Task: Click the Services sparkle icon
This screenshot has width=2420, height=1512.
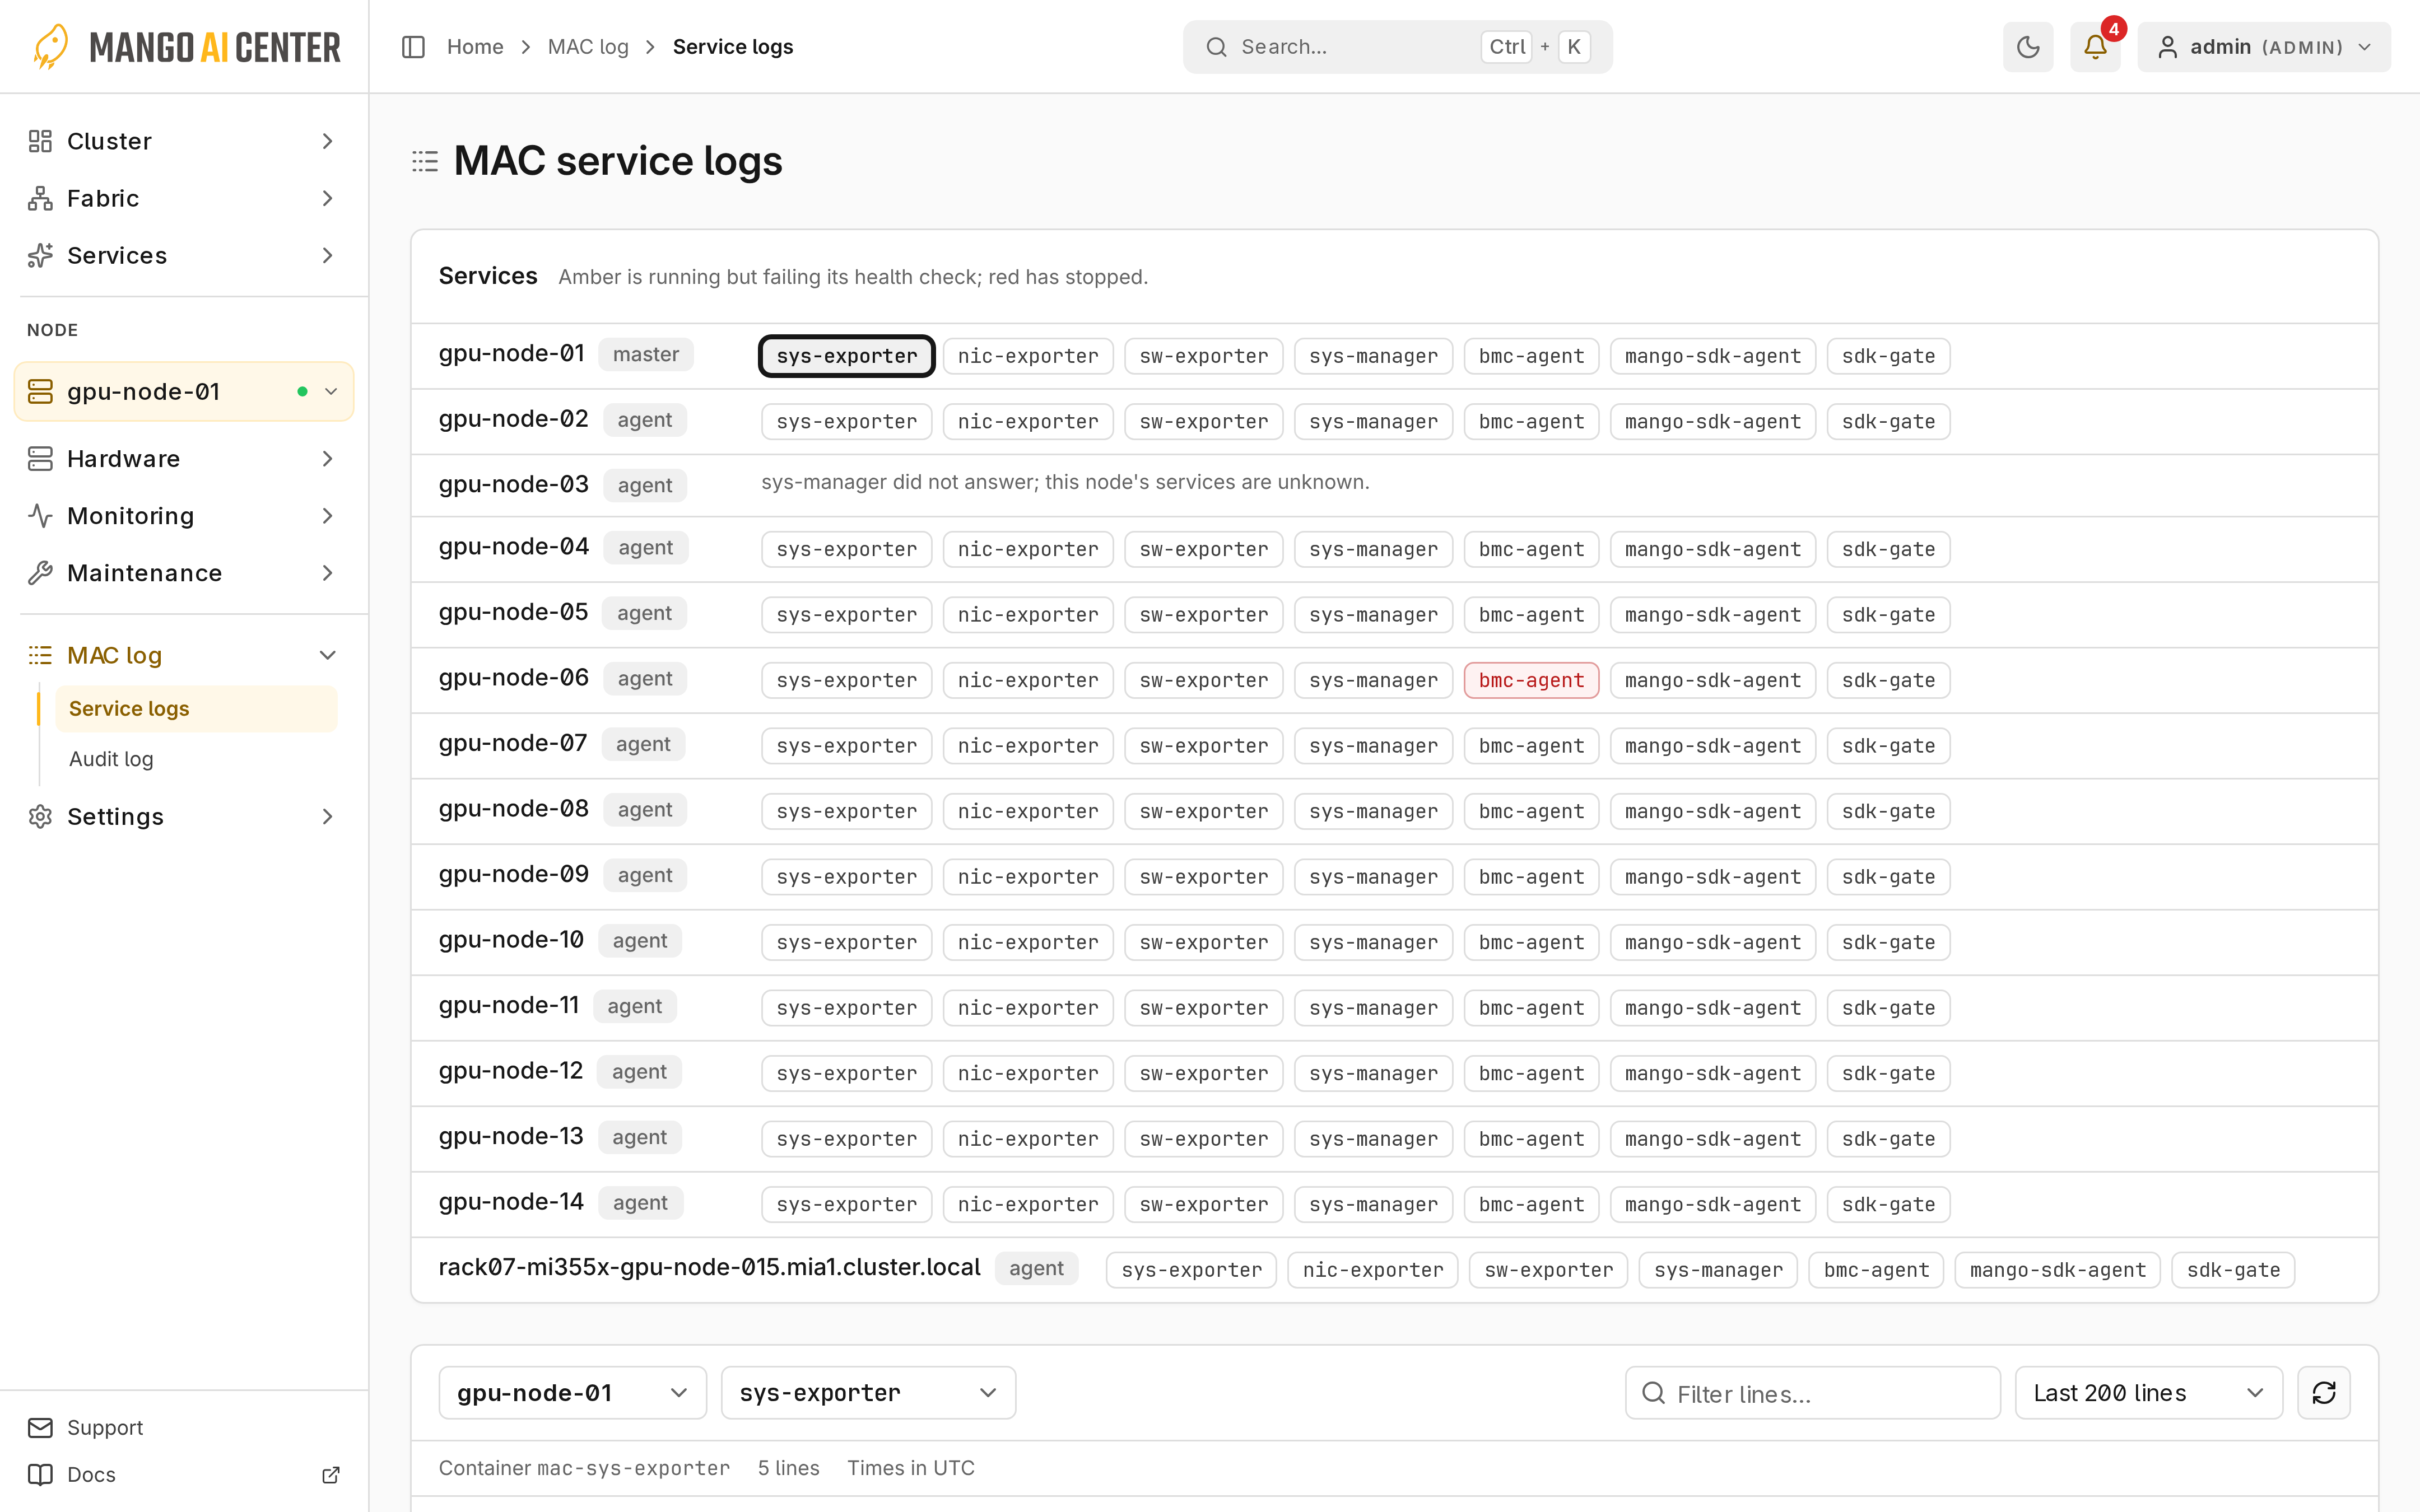Action: [40, 255]
